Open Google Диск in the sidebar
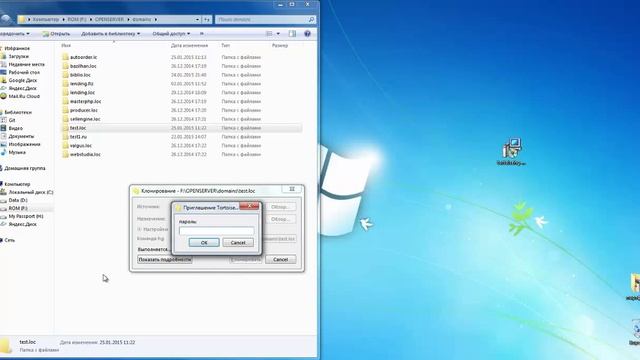 (x=23, y=80)
